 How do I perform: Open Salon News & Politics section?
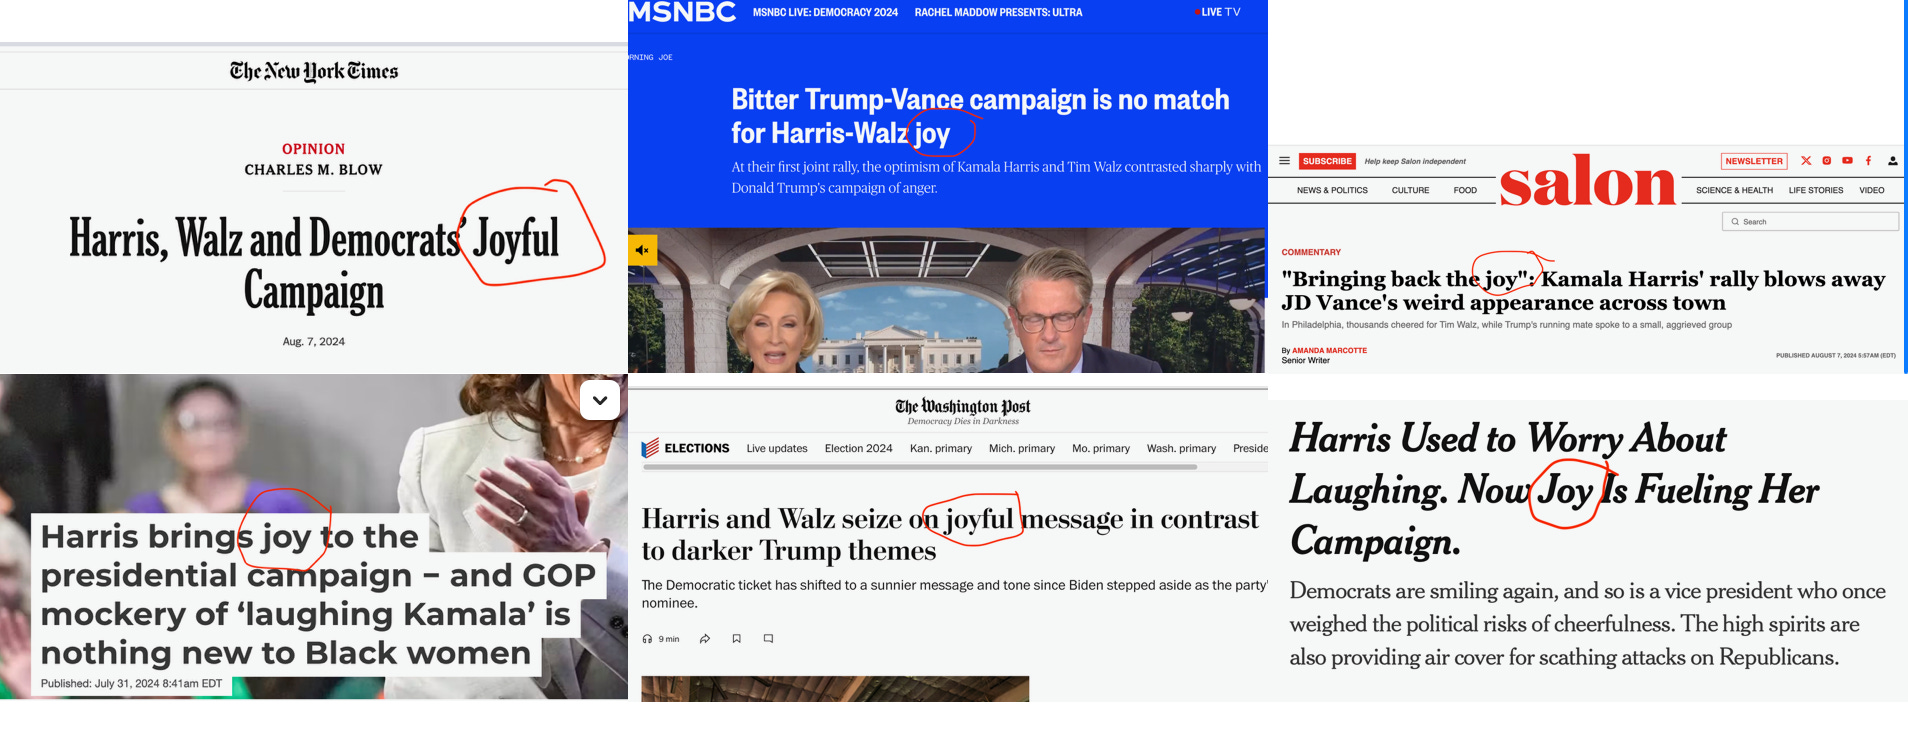pyautogui.click(x=1332, y=190)
